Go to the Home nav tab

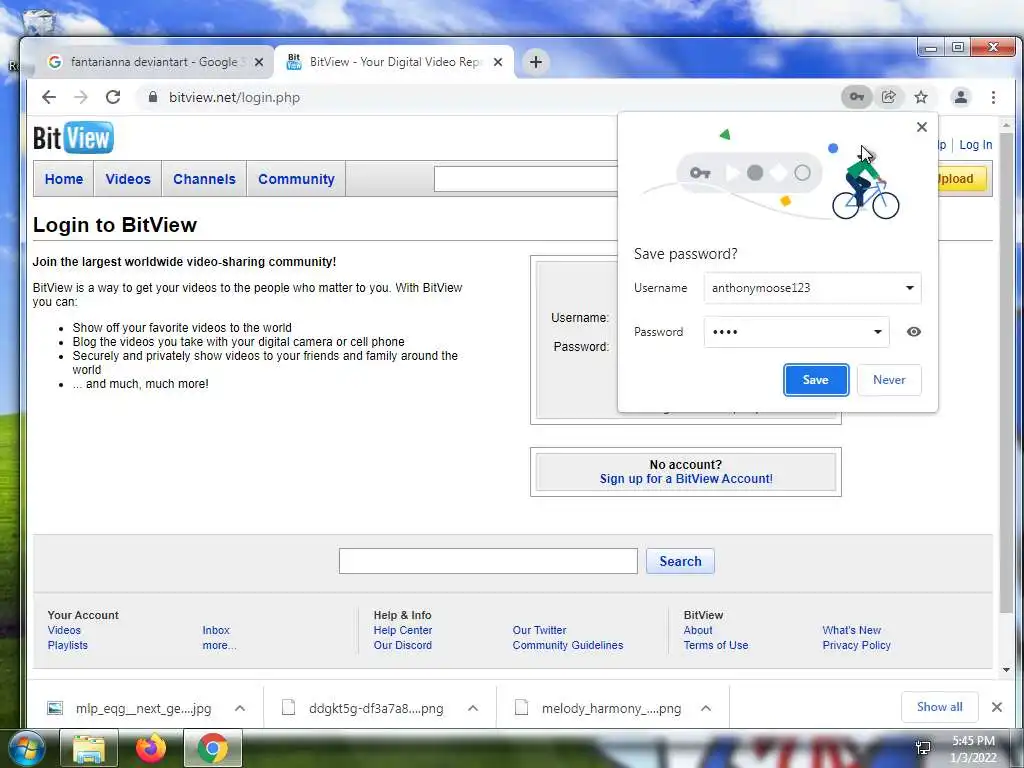(x=64, y=179)
